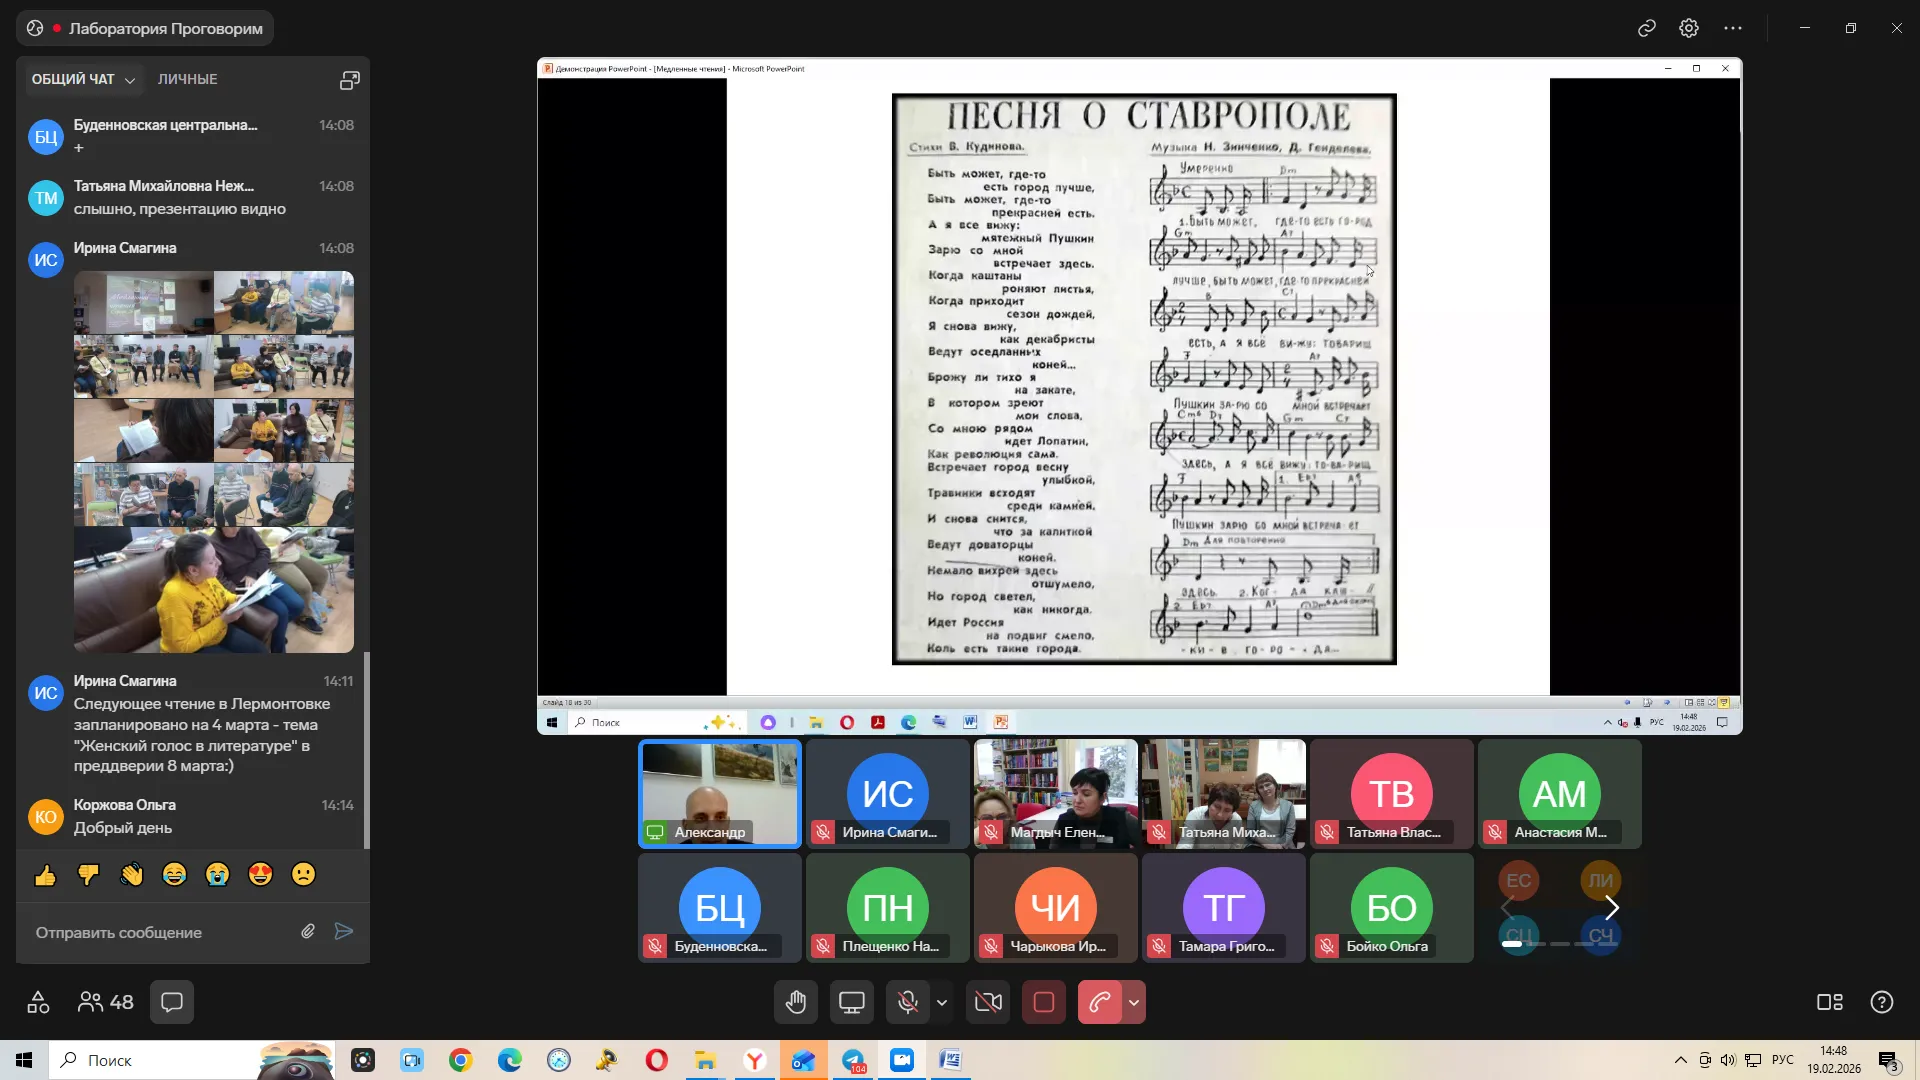Send the clapping hands reaction
This screenshot has width=1920, height=1080.
point(131,876)
